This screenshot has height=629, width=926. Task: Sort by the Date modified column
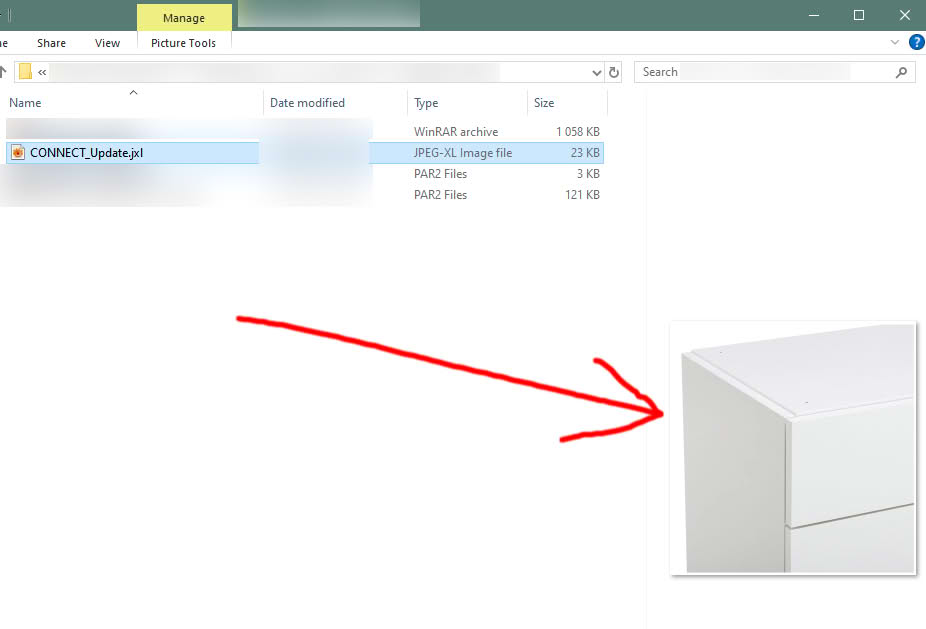tap(307, 103)
